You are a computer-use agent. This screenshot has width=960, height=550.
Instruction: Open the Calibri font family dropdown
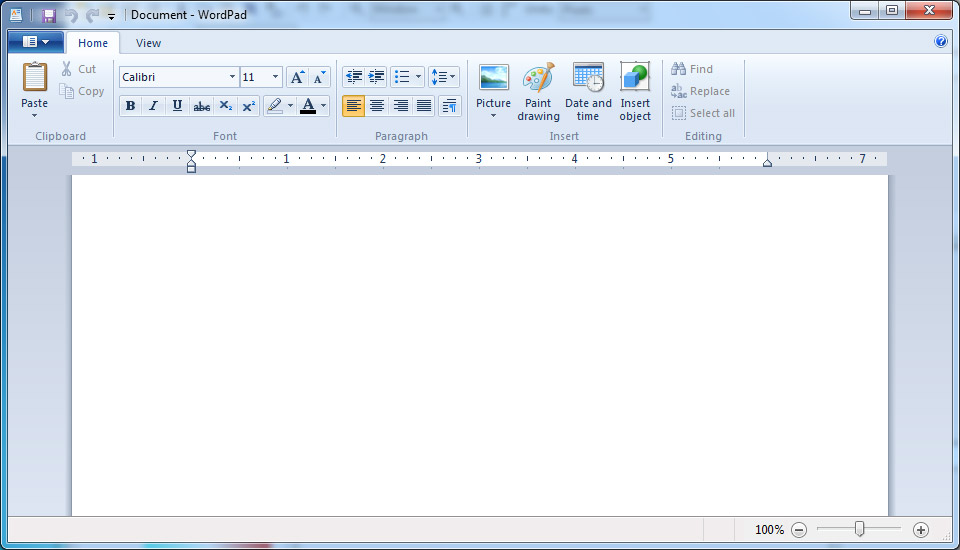(232, 77)
